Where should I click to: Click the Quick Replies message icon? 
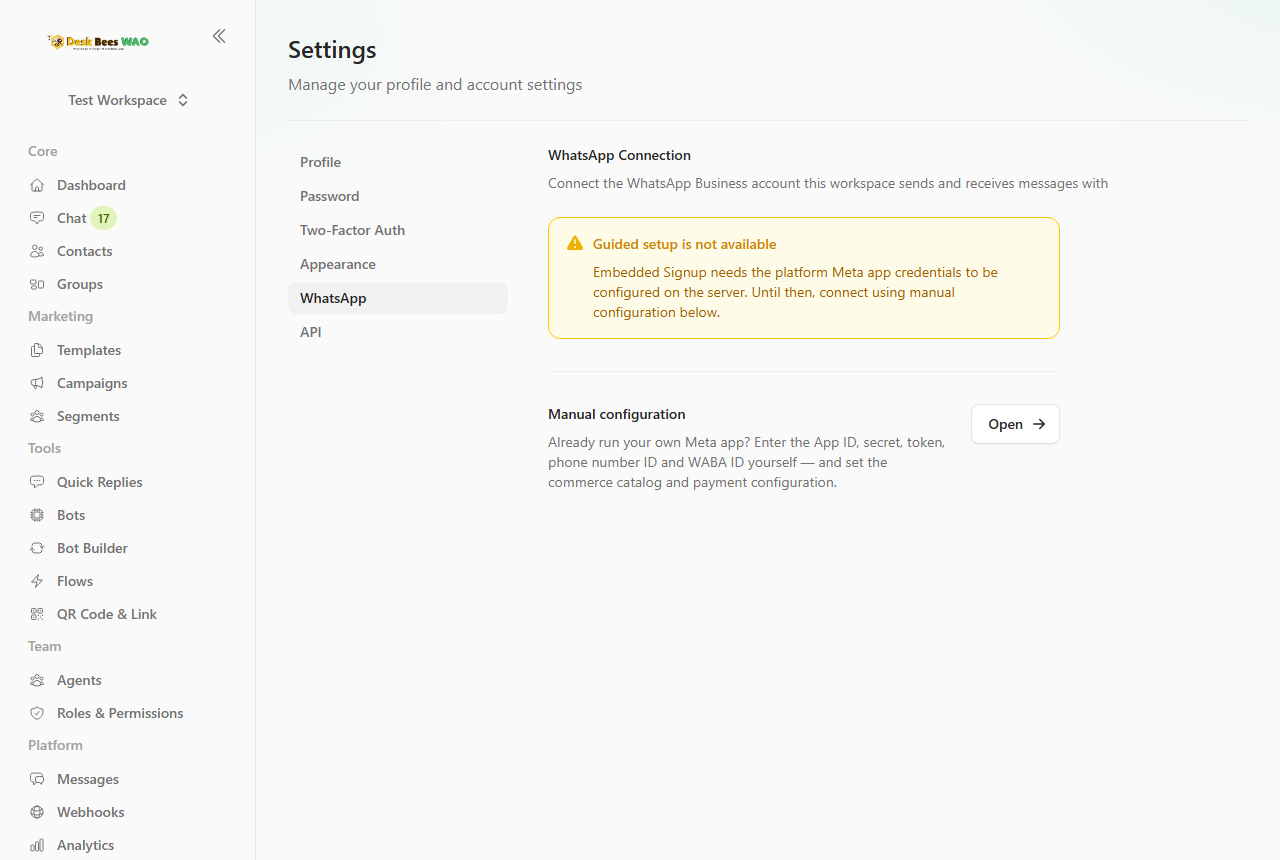(37, 482)
